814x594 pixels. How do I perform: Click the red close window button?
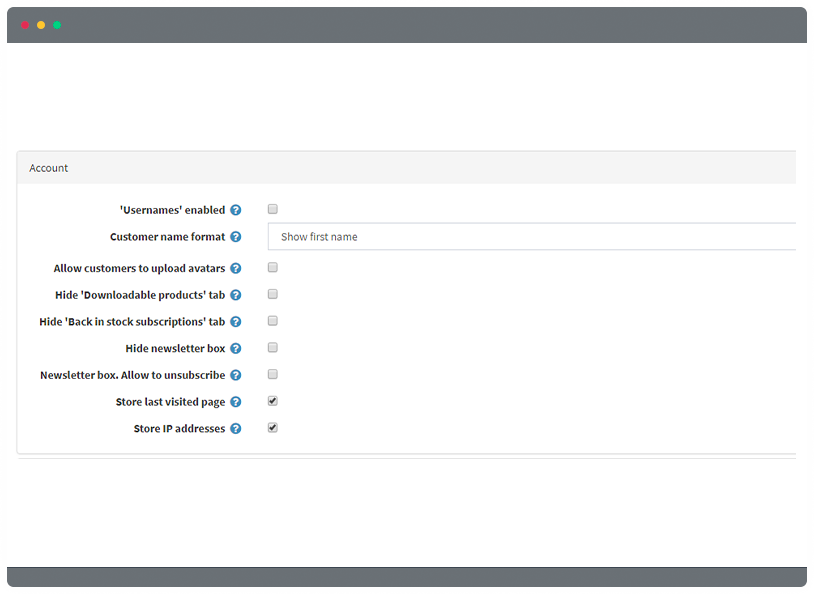[x=25, y=25]
